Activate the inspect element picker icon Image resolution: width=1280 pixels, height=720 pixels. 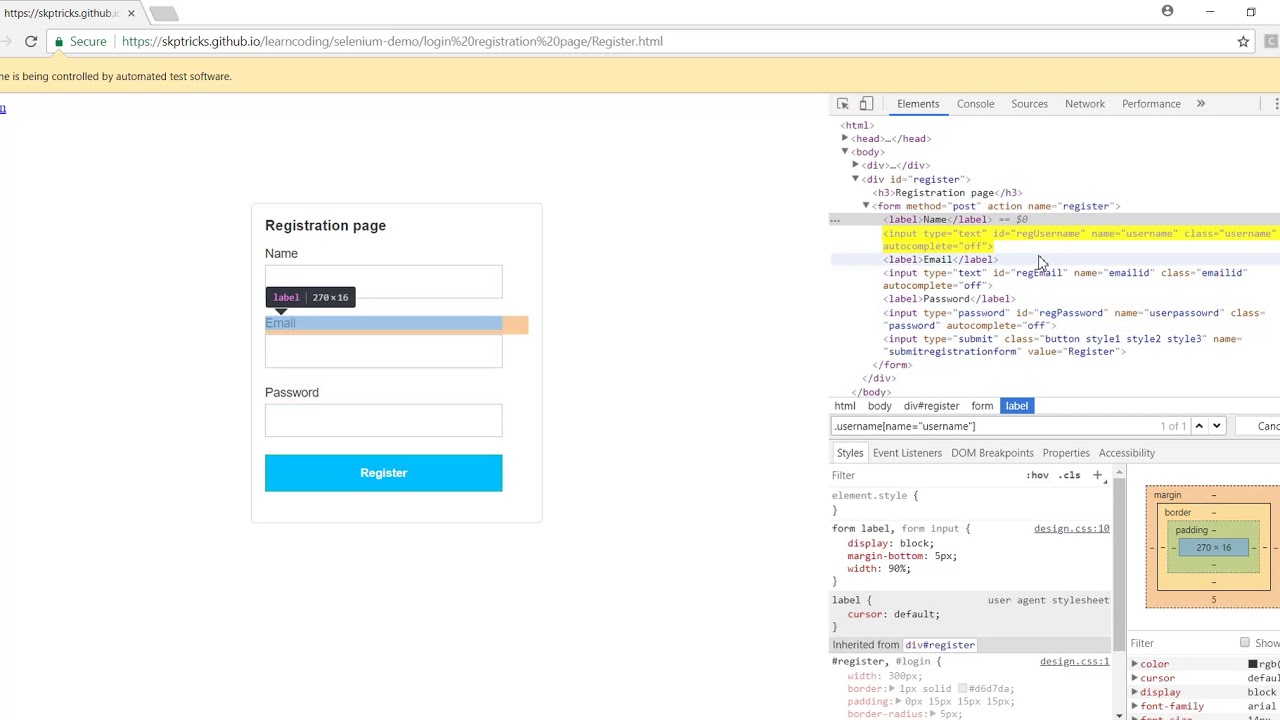tap(843, 104)
